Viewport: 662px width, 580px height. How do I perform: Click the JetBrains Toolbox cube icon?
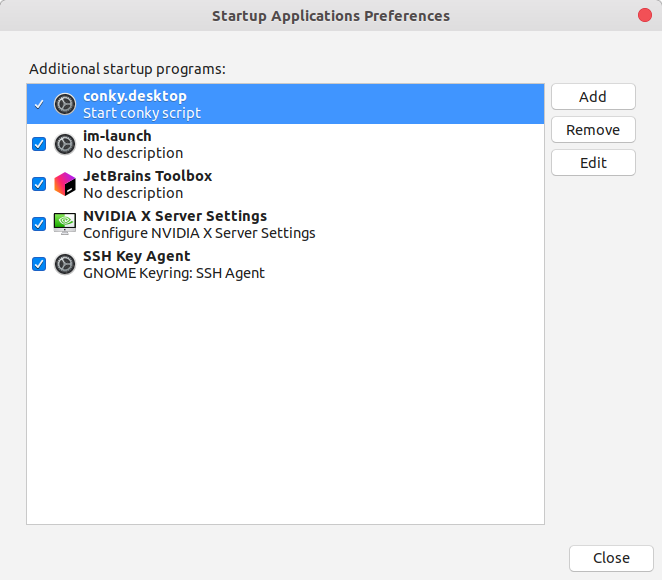[65, 184]
